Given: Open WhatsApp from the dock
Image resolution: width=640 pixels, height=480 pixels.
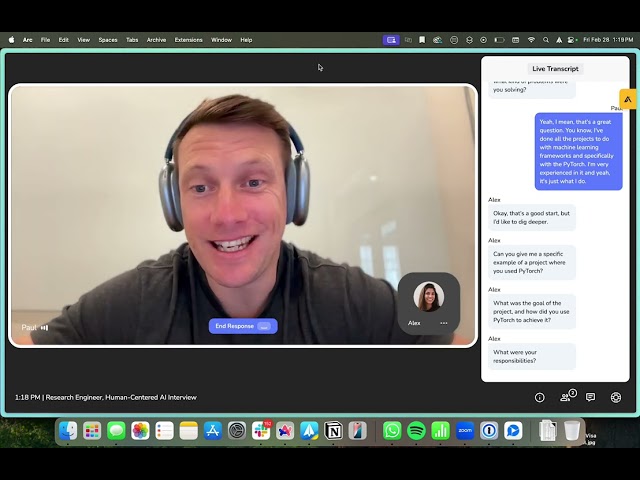Looking at the screenshot, I should (392, 431).
